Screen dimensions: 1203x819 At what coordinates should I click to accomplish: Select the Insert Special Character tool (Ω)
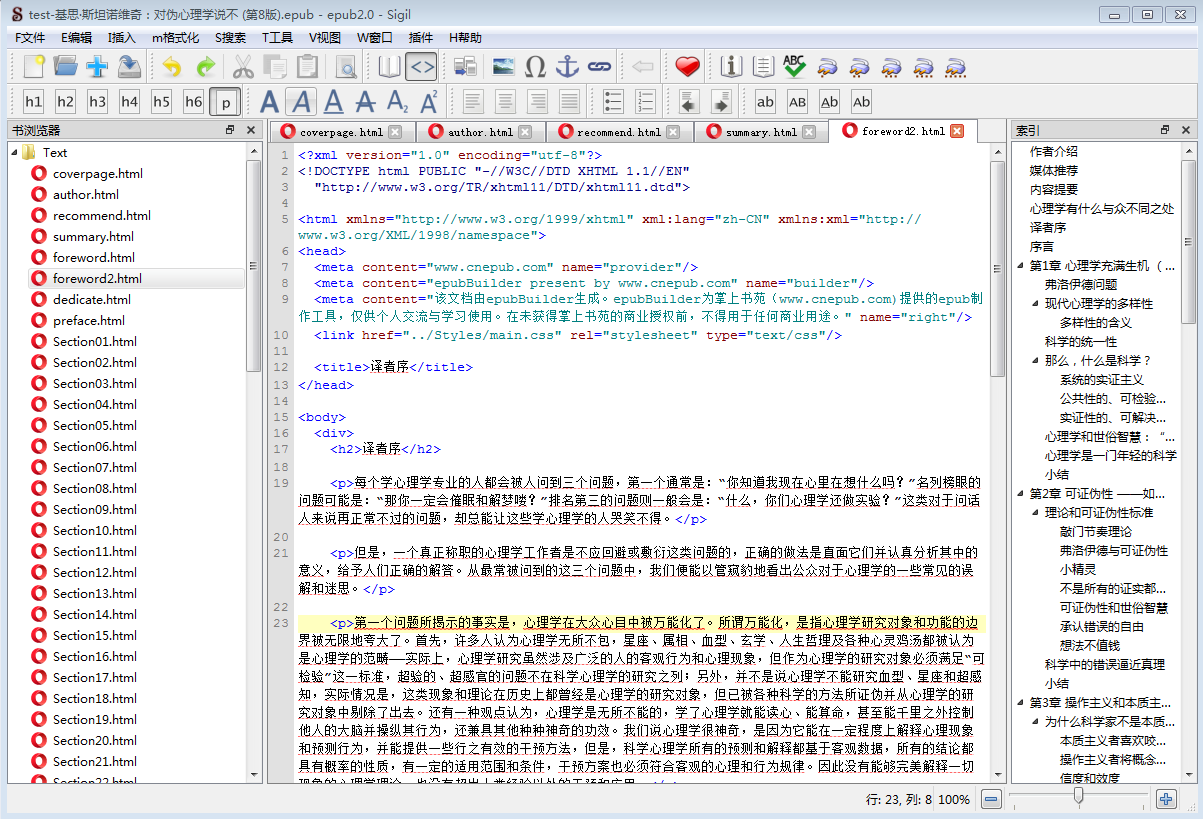coord(535,66)
